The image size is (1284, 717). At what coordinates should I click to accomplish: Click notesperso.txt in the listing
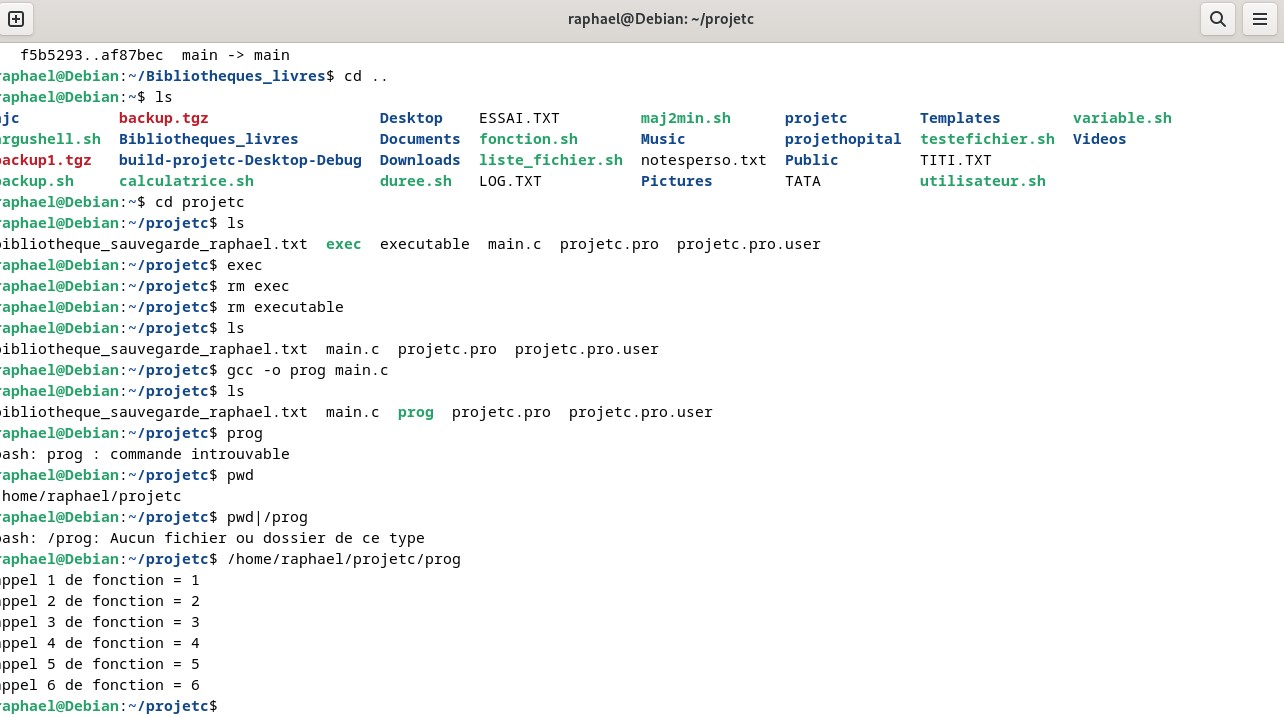[x=703, y=160]
